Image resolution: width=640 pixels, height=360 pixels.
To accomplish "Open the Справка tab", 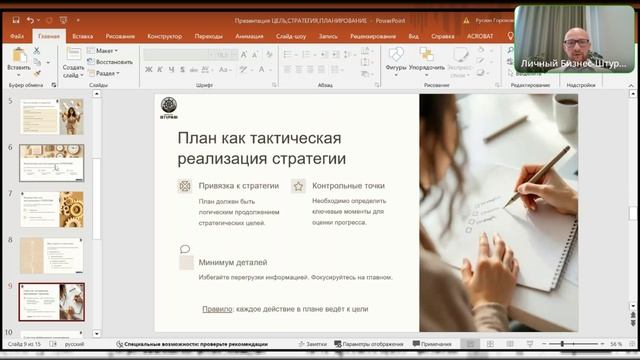I will pyautogui.click(x=442, y=36).
